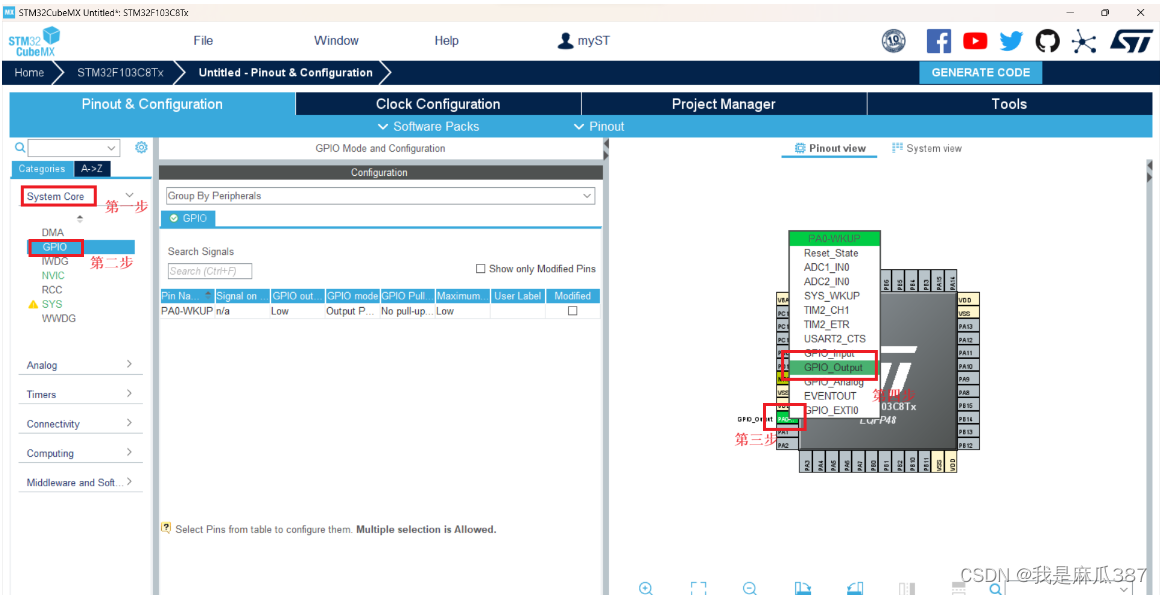Select pin PB12 on the chip
The width and height of the screenshot is (1162, 595).
966,445
